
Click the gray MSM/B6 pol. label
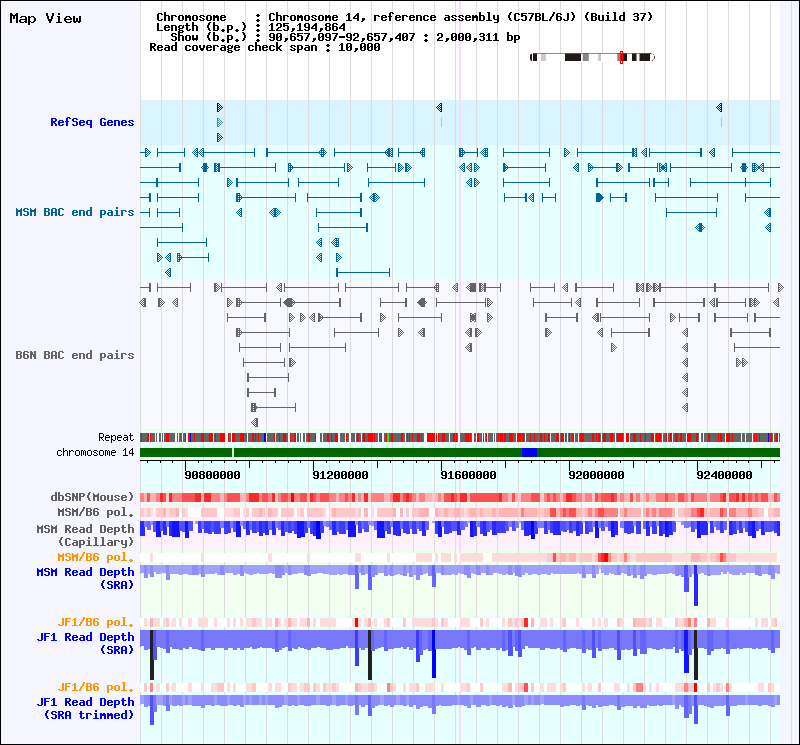click(95, 512)
